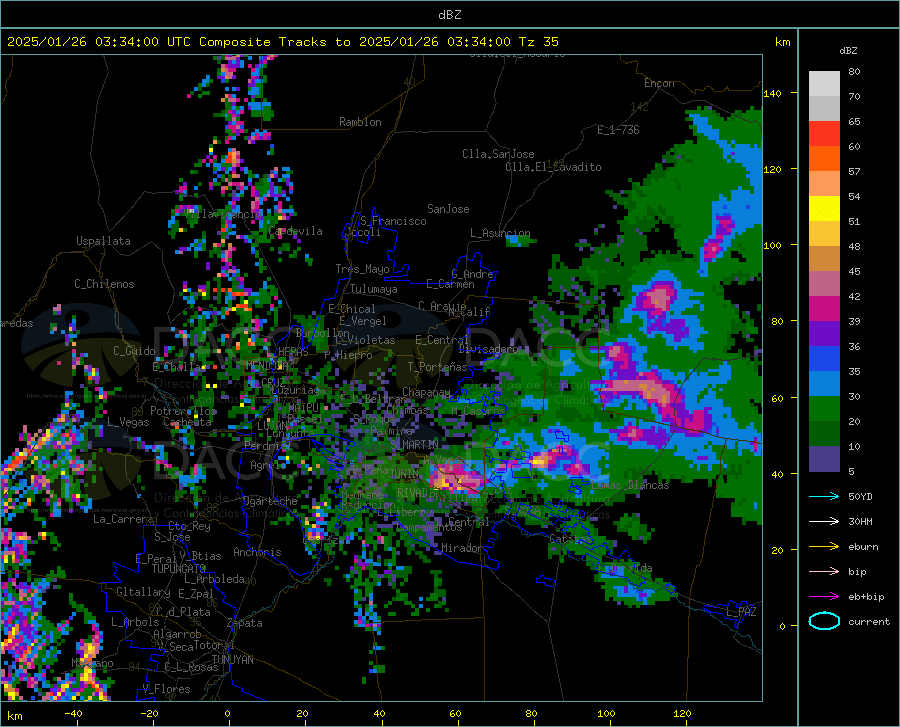Image resolution: width=900 pixels, height=727 pixels.
Task: Click the Tulumaya label
Action: coord(374,289)
